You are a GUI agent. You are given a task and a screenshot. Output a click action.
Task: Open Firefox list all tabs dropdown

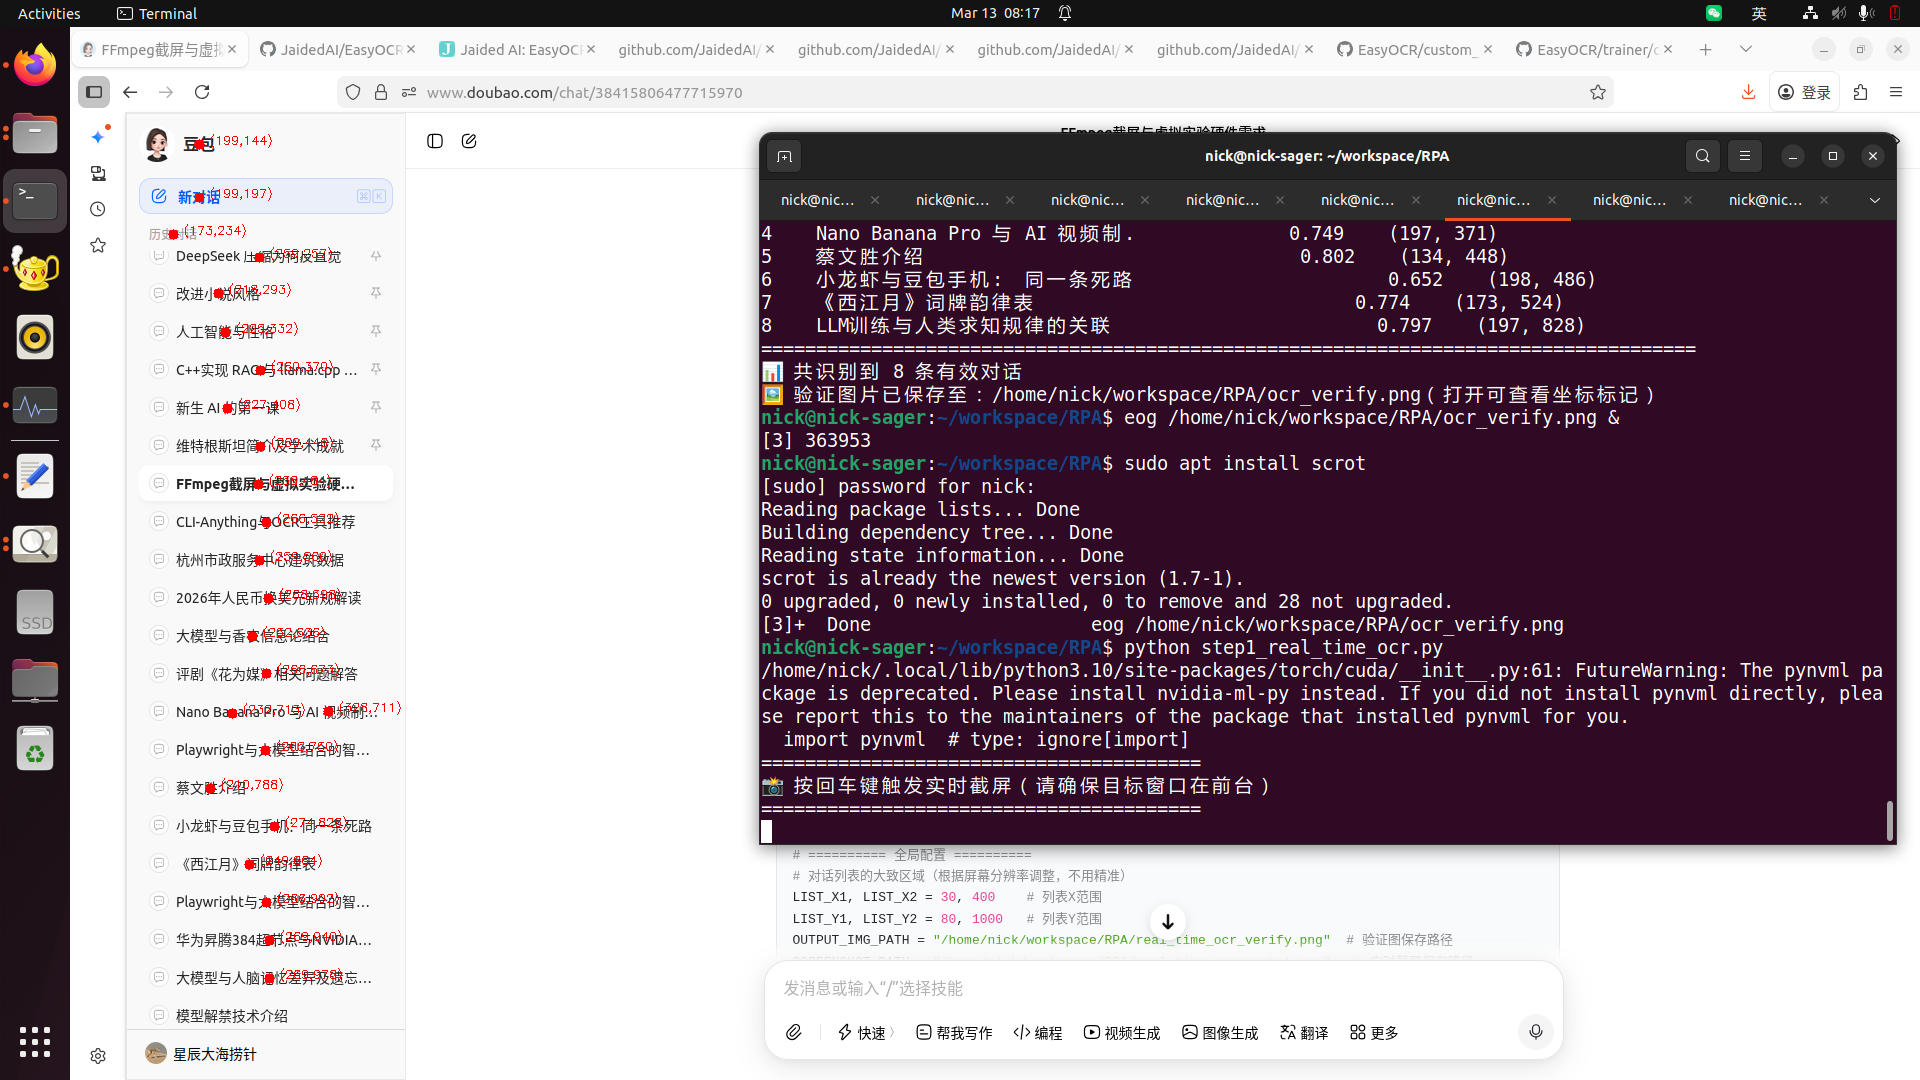pos(1746,49)
